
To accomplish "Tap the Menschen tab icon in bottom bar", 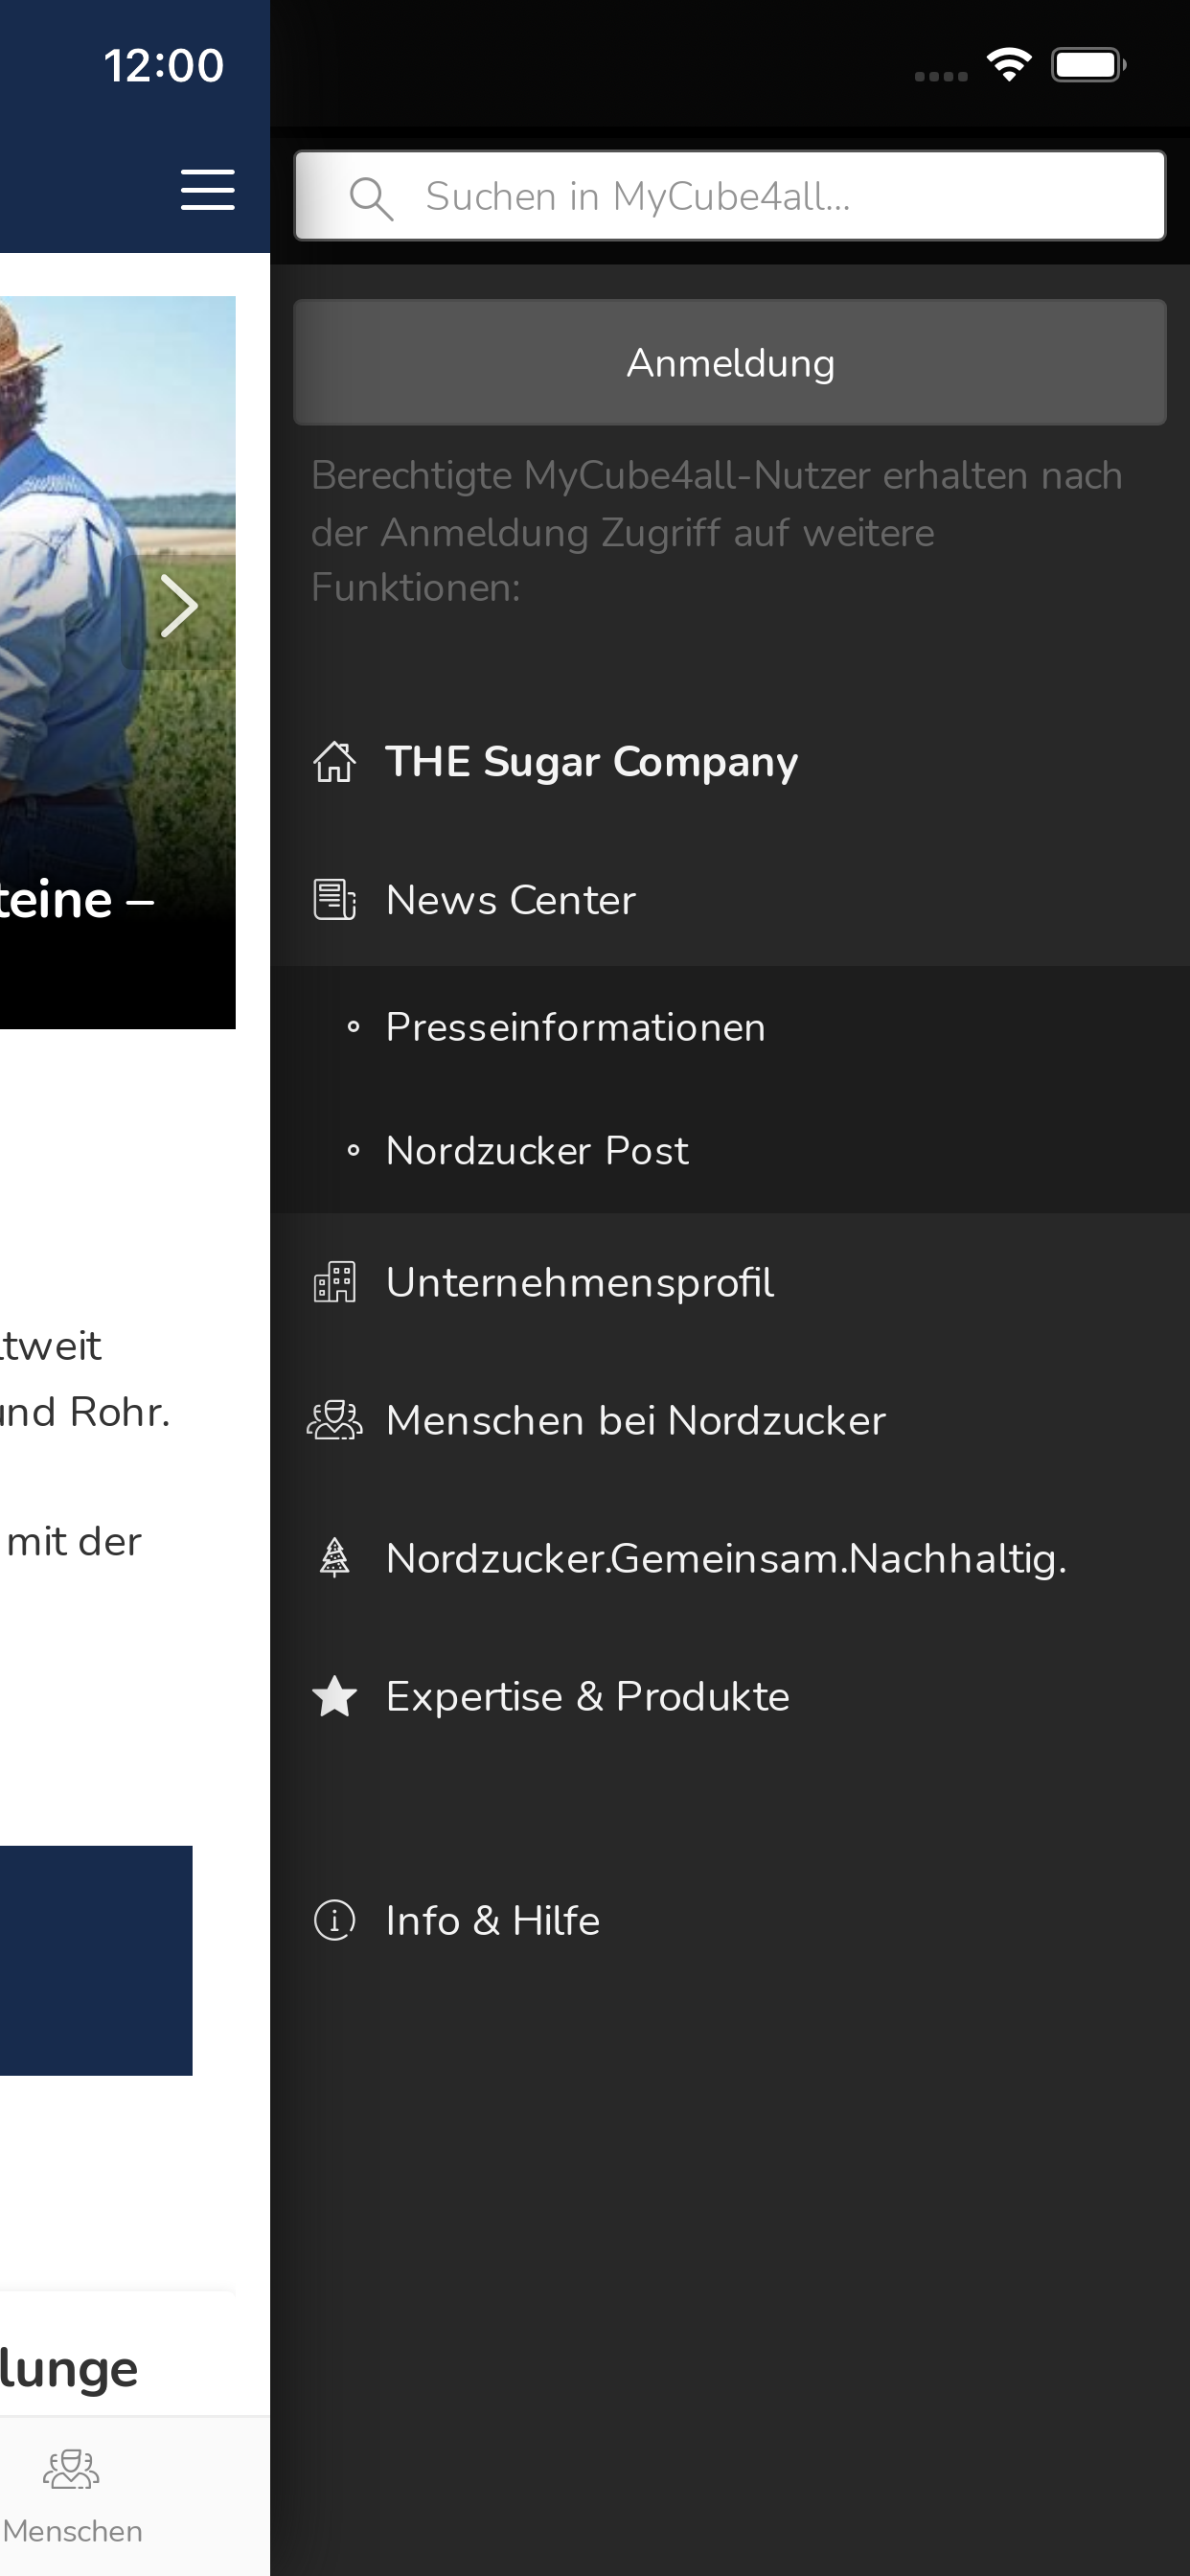I will point(71,2469).
